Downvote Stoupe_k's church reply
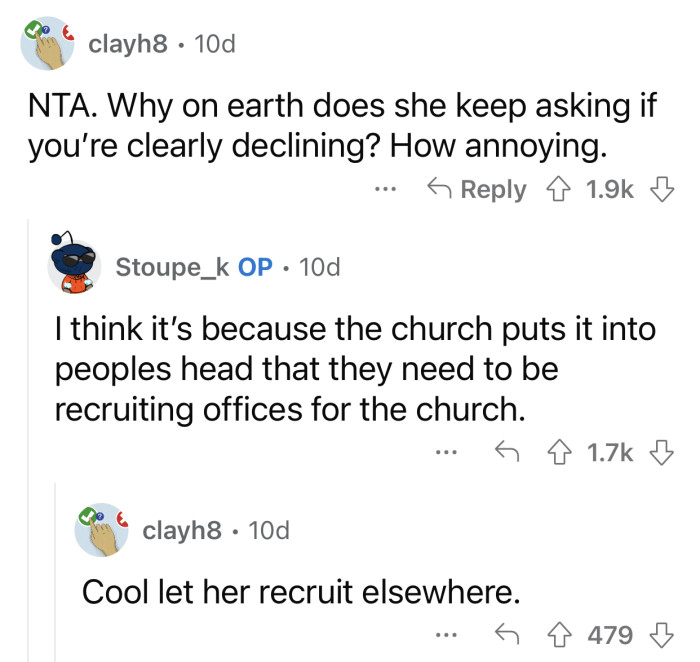This screenshot has width=700, height=662. 657,455
